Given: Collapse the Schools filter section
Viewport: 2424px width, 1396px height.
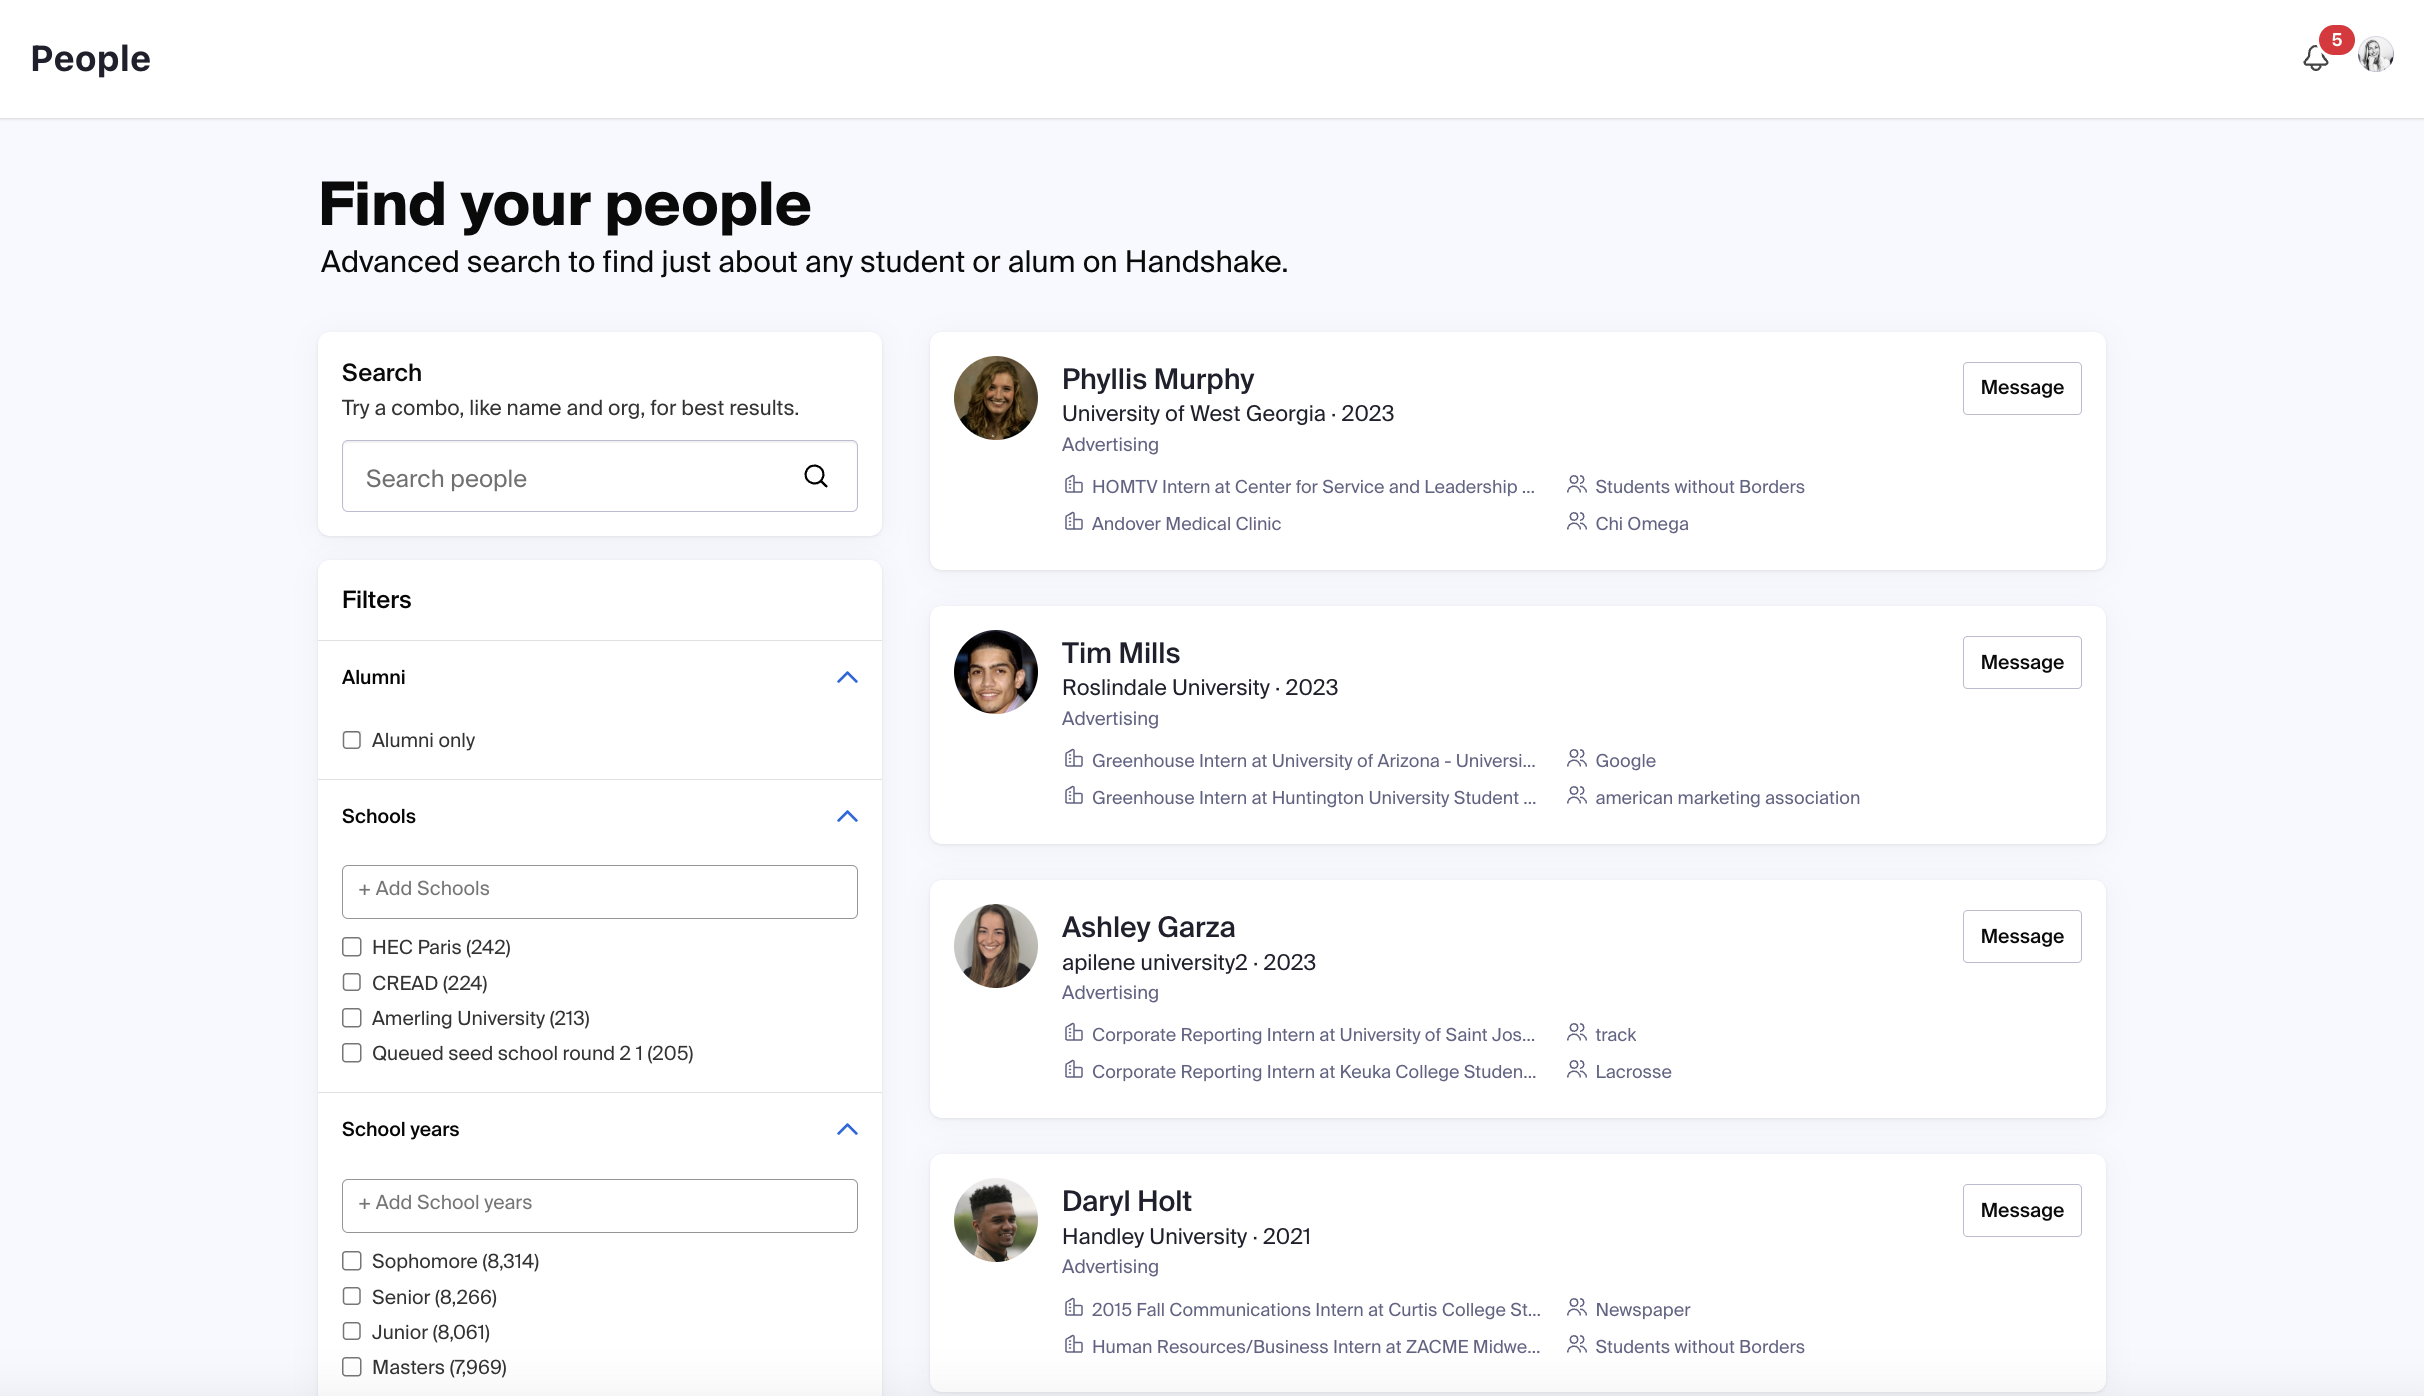Looking at the screenshot, I should pos(847,816).
